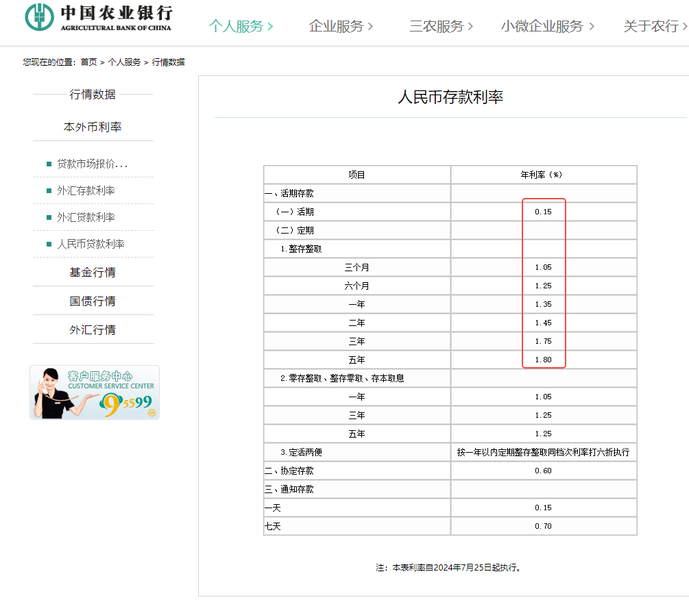Click the 人民币存款利率 page heading

450,97
